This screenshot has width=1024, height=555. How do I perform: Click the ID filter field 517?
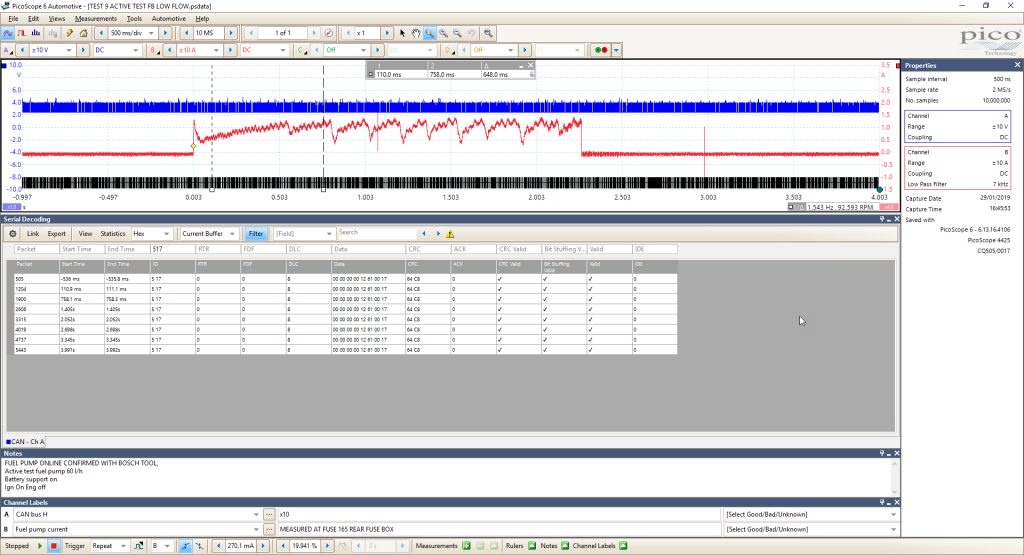pos(172,249)
